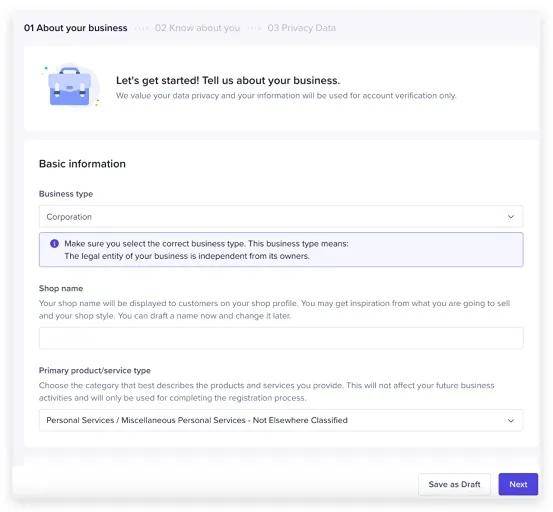The image size is (553, 512).
Task: Click the Shop name label
Action: [61, 288]
